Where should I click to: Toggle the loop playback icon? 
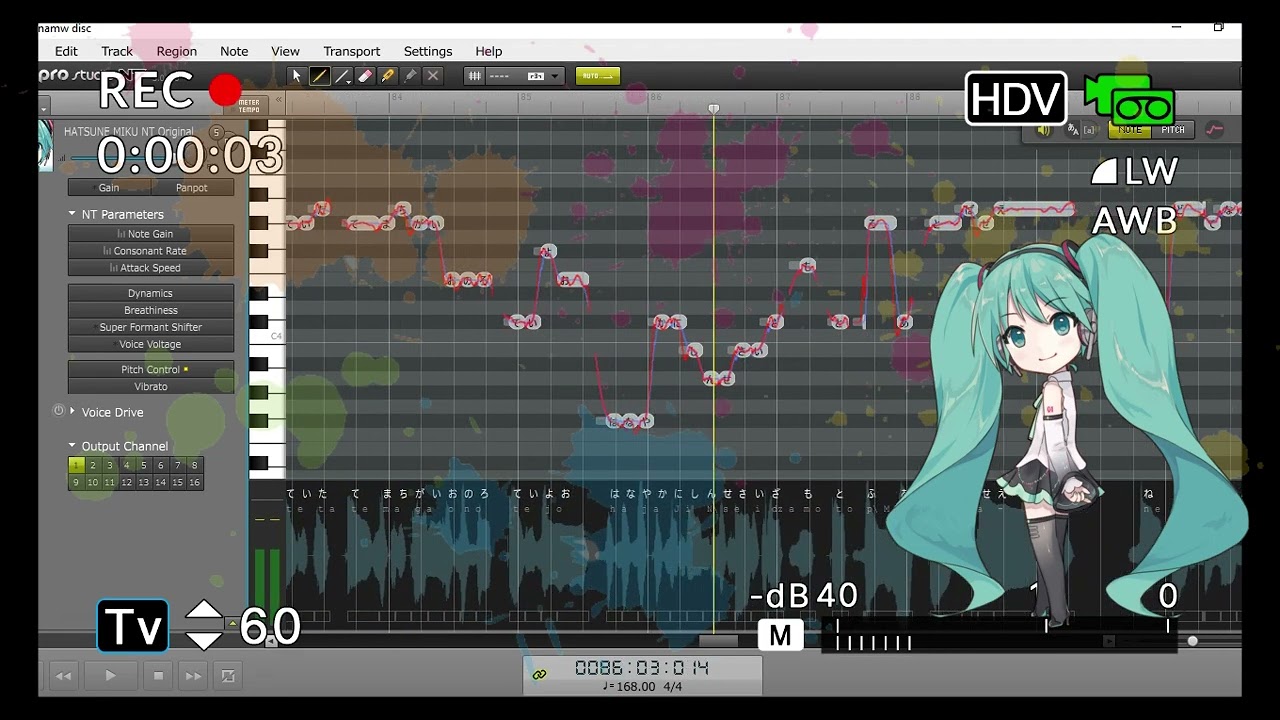point(228,676)
